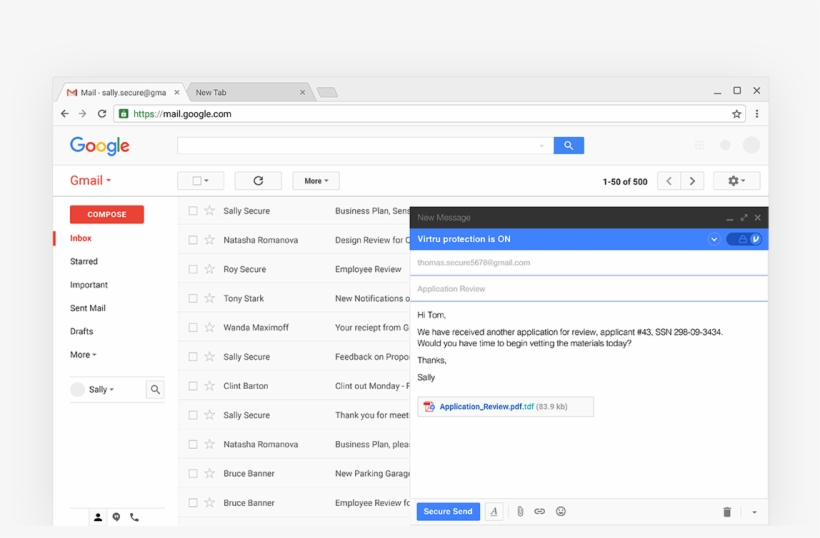The image size is (820, 538).
Task: Select the Roy Secure email checkbox
Action: tap(193, 269)
